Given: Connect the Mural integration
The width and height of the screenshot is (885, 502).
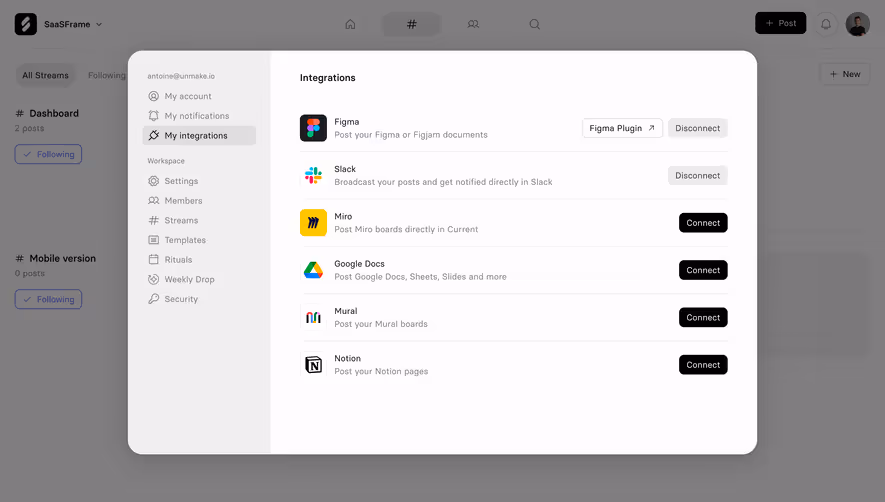Looking at the screenshot, I should (703, 318).
